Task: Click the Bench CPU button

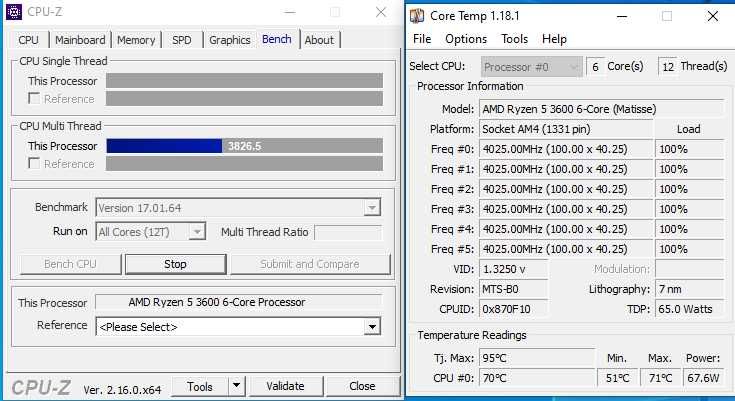Action: click(70, 264)
